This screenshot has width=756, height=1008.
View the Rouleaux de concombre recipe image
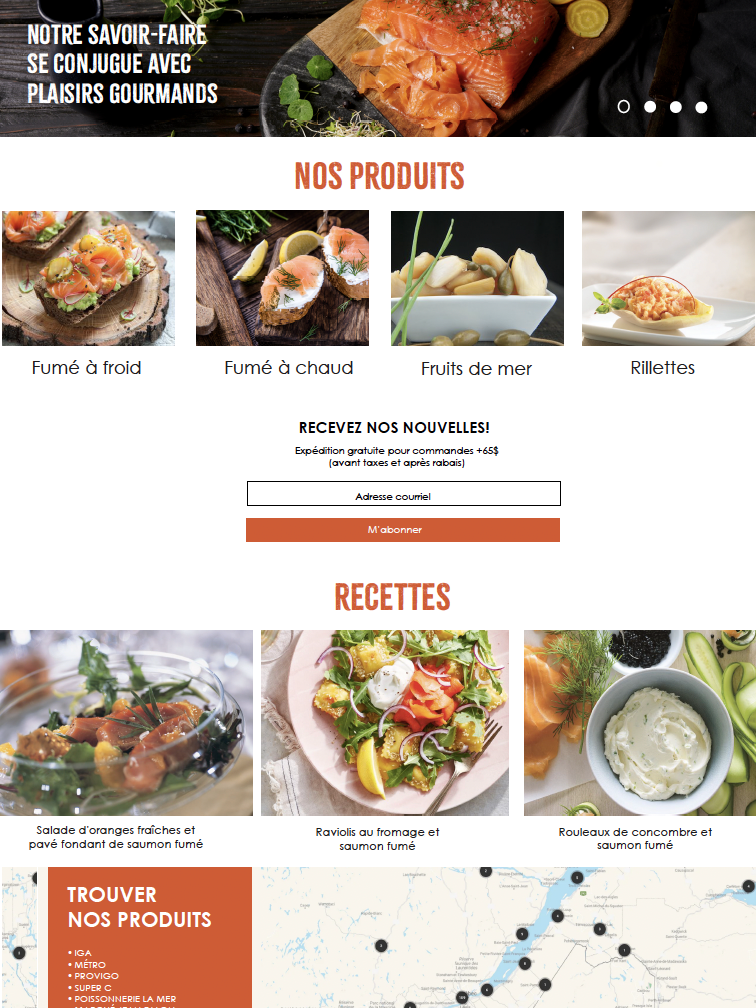640,723
